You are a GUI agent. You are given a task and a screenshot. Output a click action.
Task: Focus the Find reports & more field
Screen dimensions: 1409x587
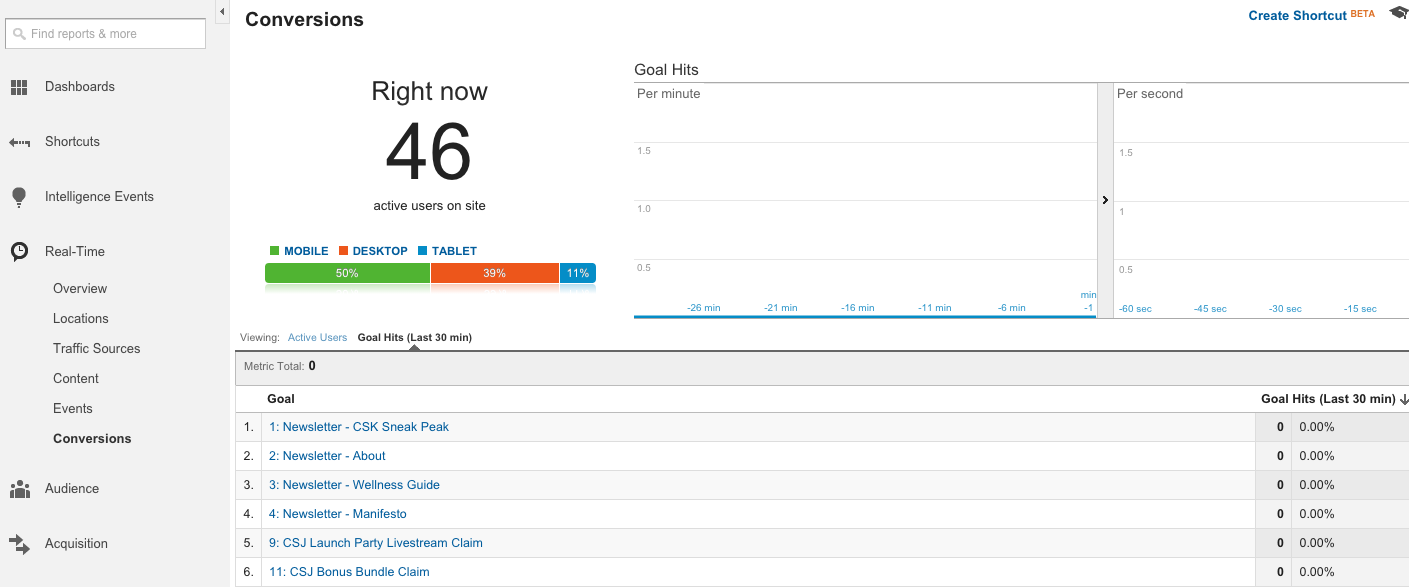(112, 34)
